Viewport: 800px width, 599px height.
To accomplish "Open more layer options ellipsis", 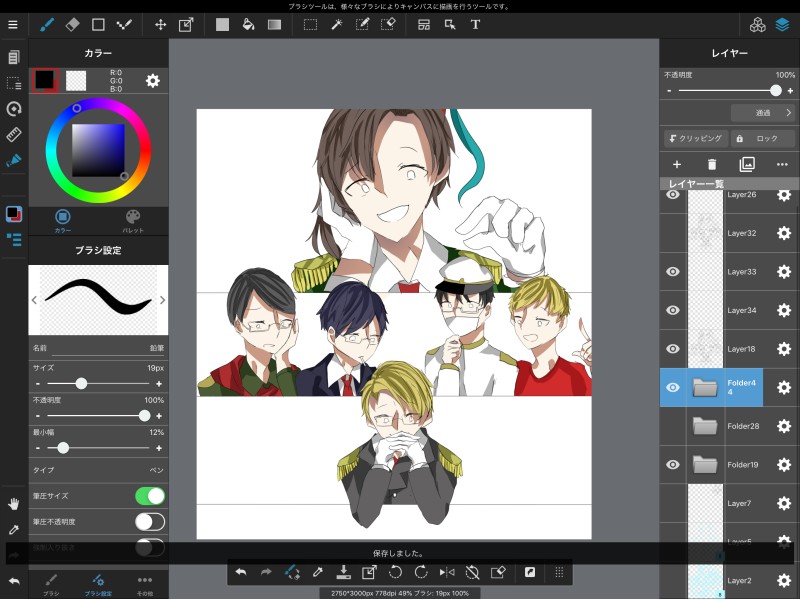I will point(782,164).
